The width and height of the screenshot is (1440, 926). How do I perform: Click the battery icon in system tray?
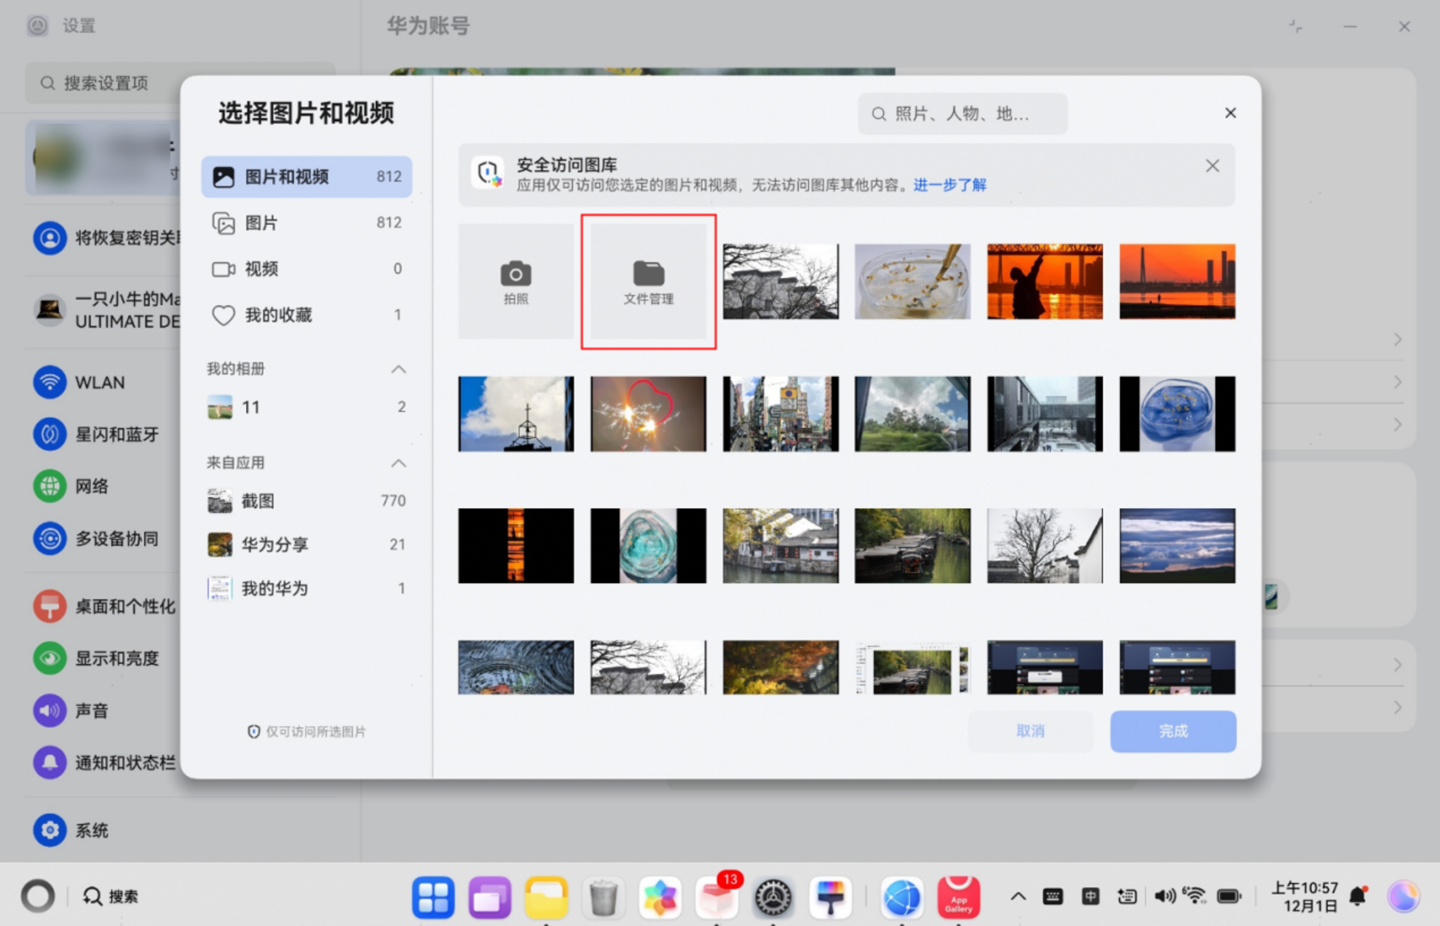point(1228,896)
